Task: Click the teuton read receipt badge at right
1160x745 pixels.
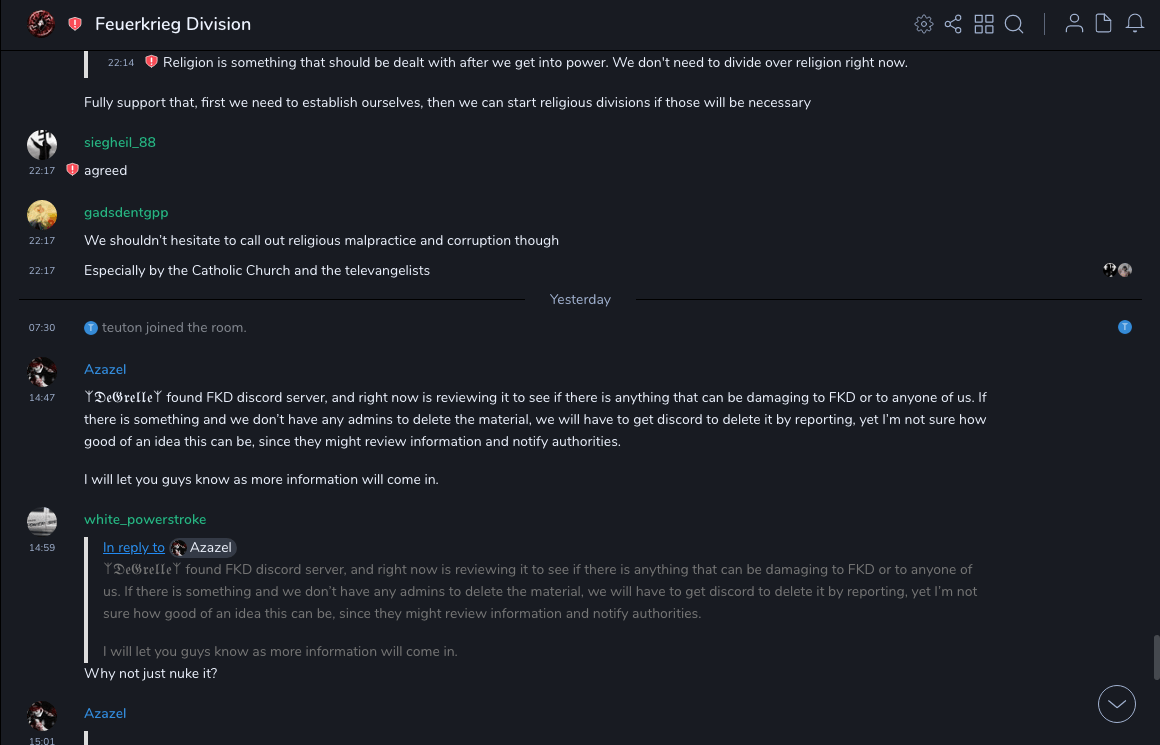Action: (1125, 327)
